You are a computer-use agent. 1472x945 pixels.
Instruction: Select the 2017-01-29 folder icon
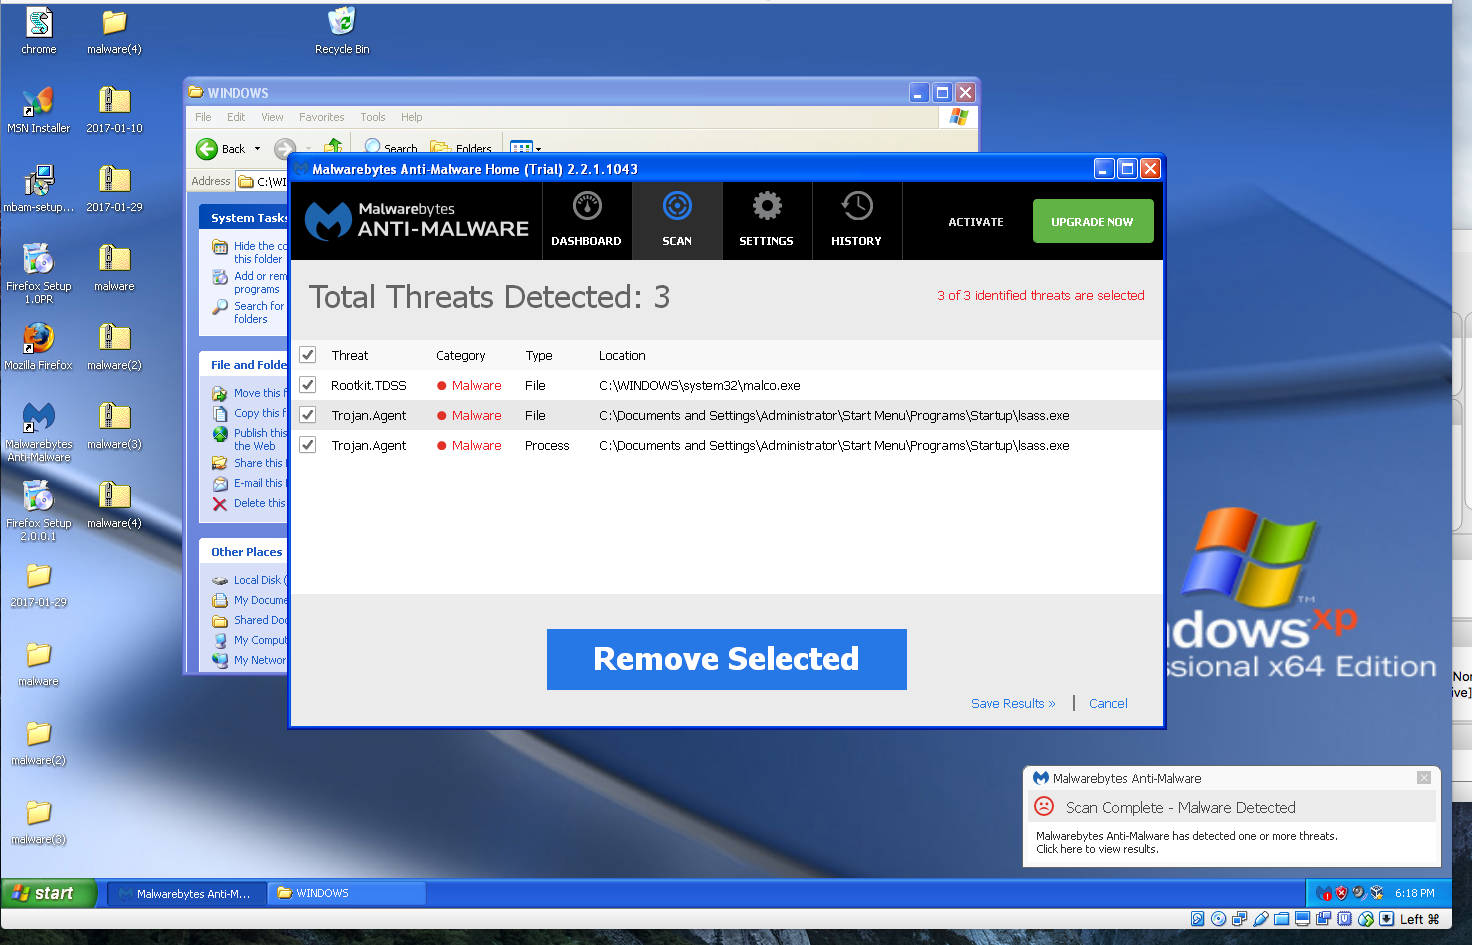click(x=39, y=584)
